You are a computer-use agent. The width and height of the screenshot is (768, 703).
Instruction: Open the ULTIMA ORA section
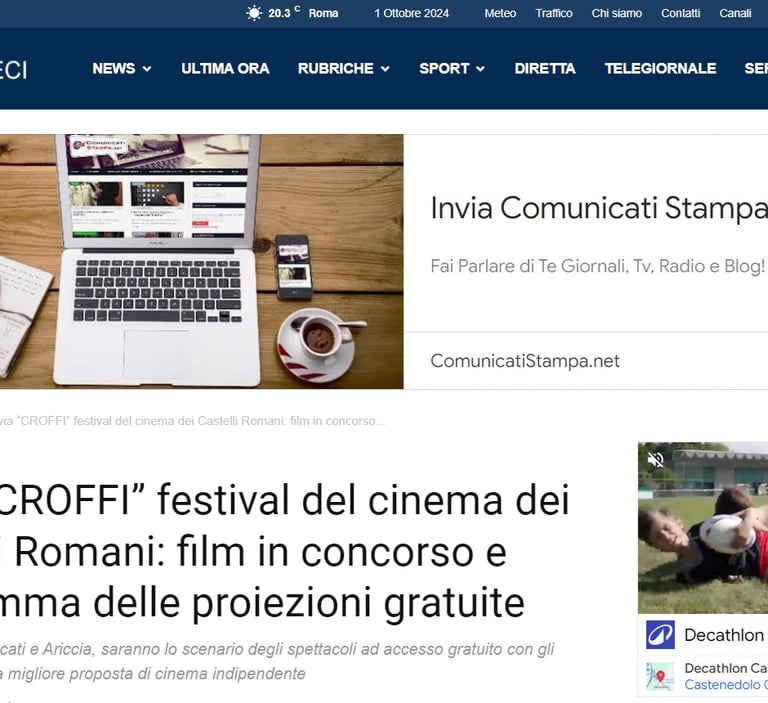point(225,69)
